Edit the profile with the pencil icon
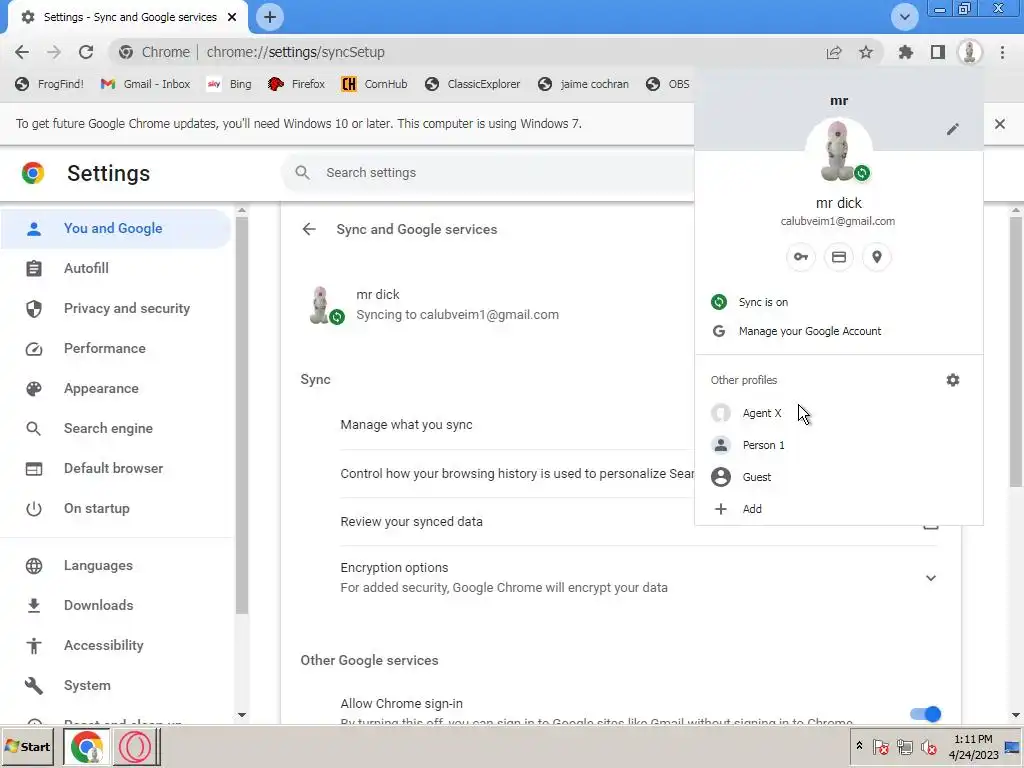1024x768 pixels. [x=953, y=129]
